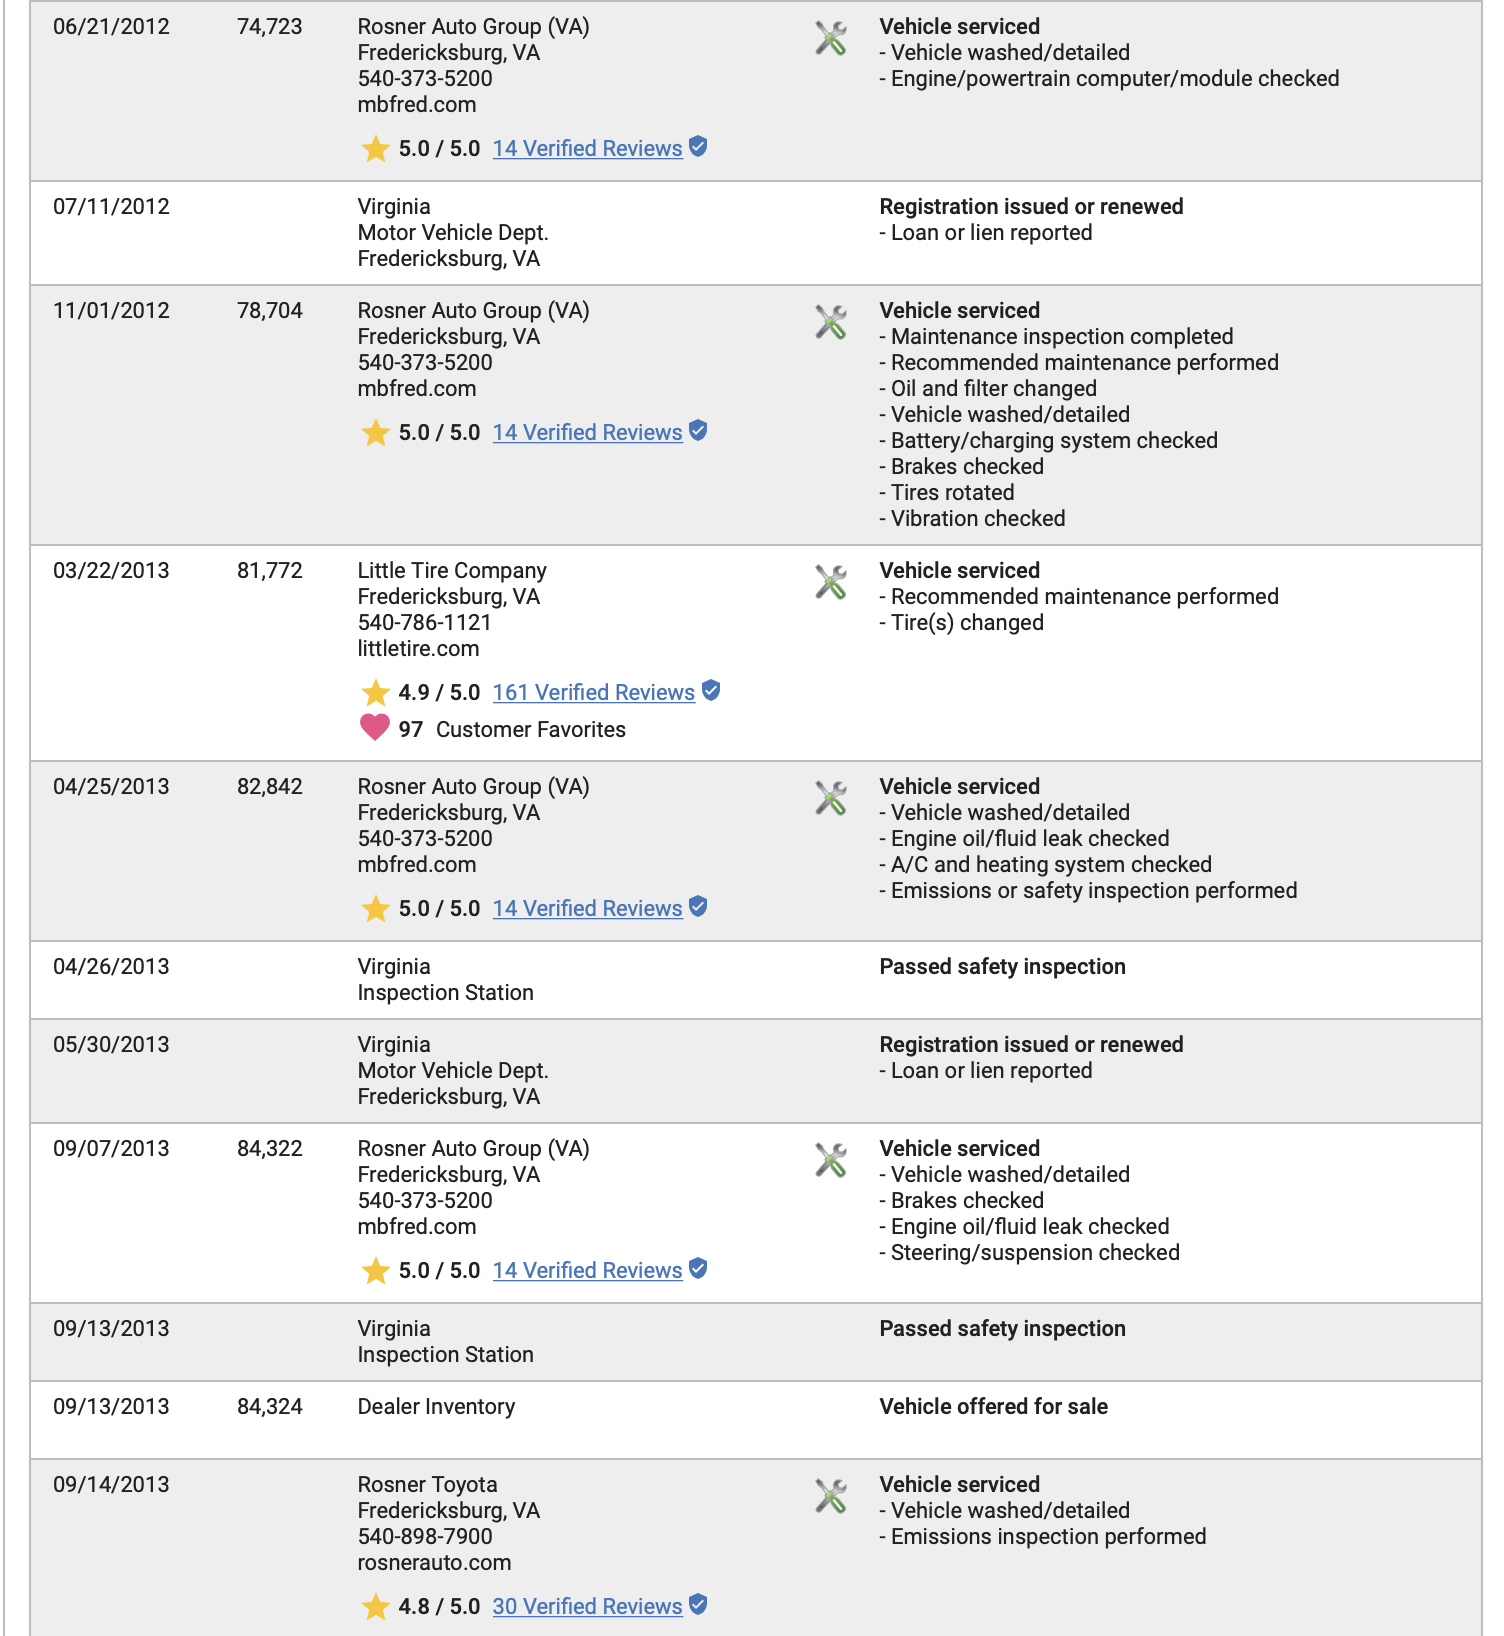Click the service wrench icon for 06/21/2012

831,38
